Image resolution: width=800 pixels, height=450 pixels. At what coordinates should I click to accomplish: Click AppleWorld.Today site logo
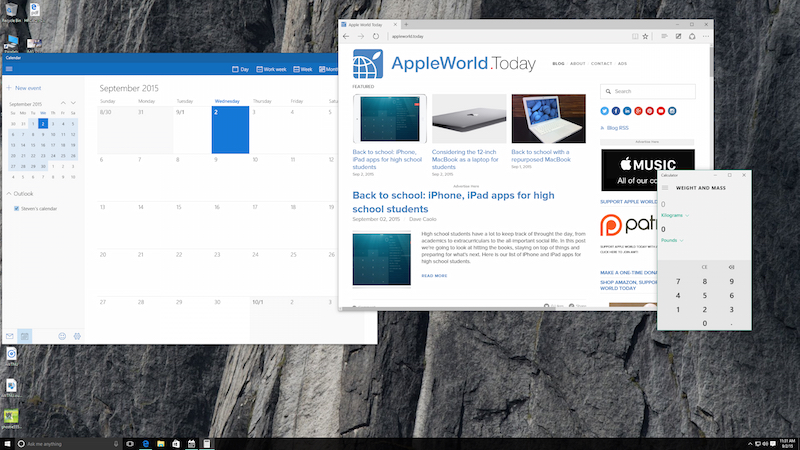click(444, 63)
